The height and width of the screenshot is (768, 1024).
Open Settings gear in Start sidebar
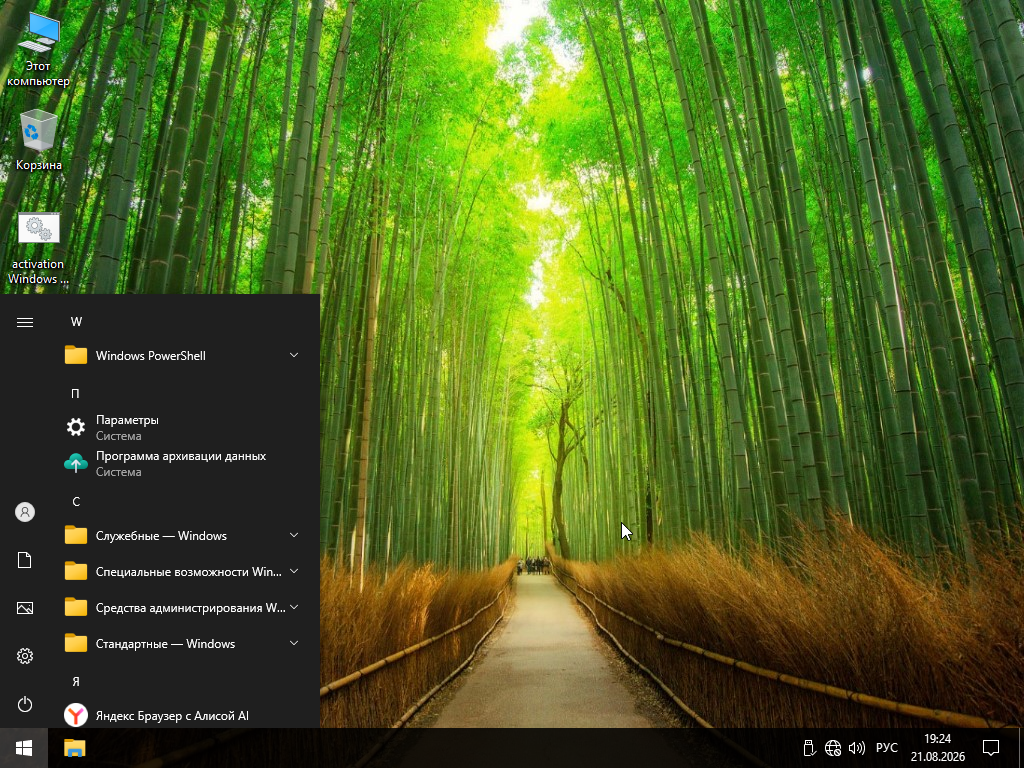[x=25, y=656]
